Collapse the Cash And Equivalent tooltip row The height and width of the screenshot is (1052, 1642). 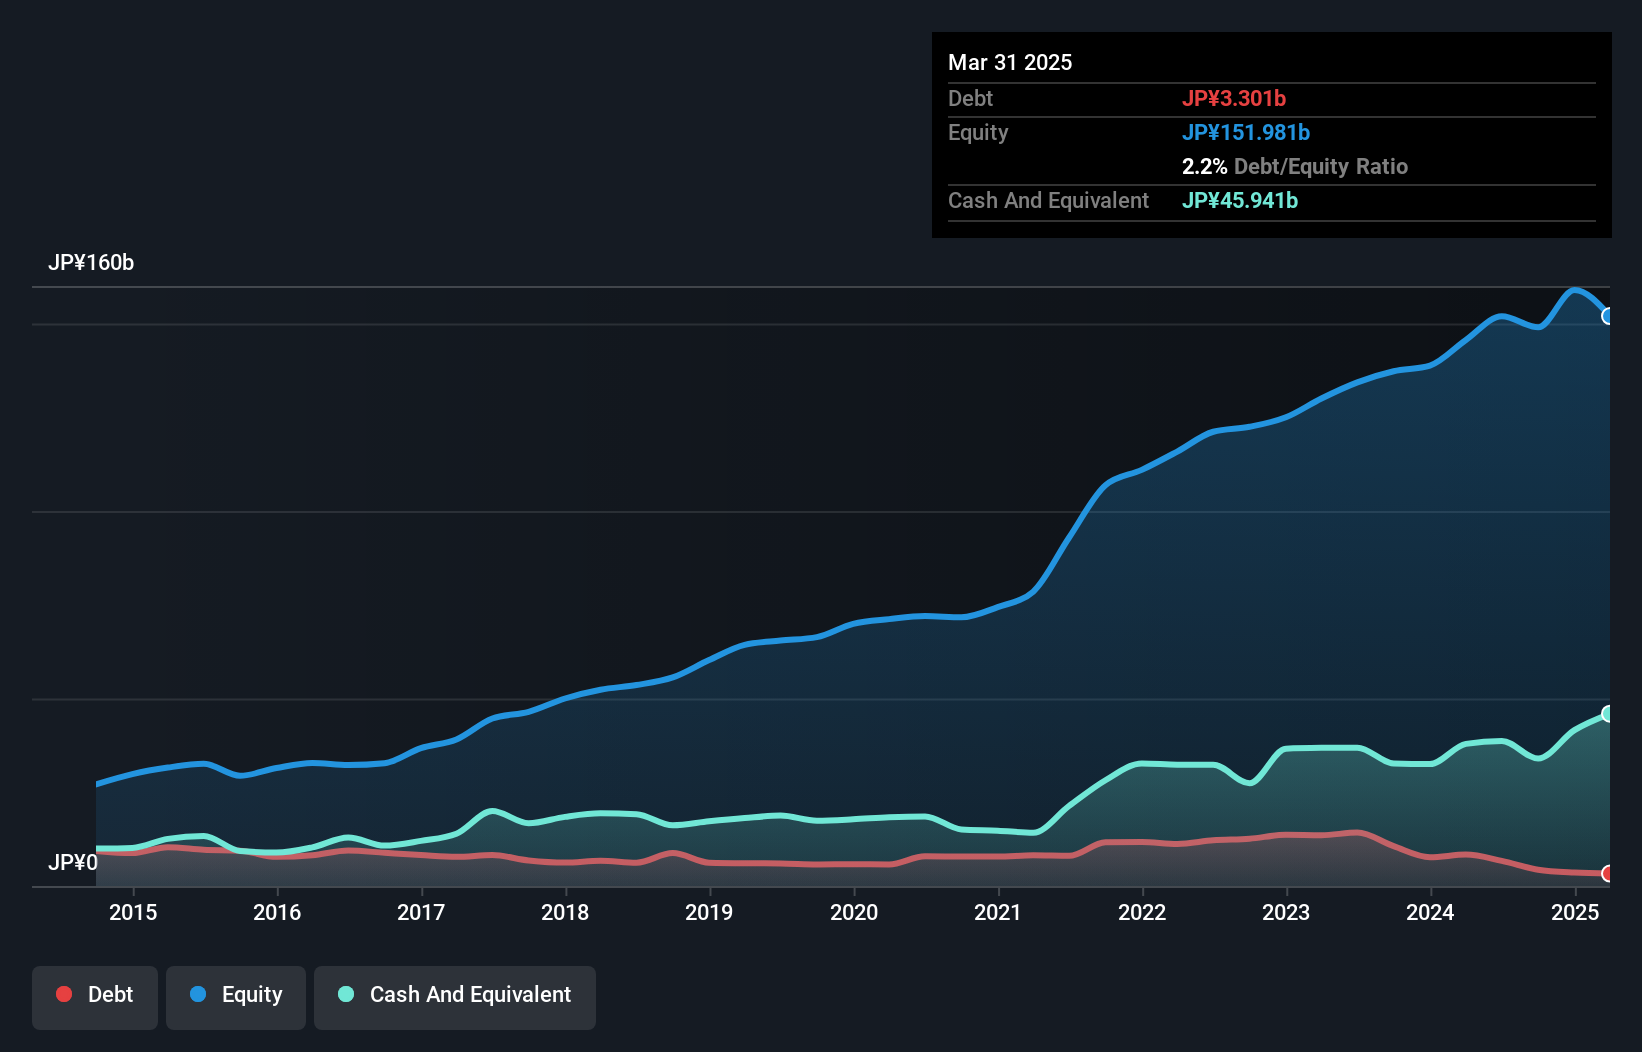click(x=1048, y=200)
